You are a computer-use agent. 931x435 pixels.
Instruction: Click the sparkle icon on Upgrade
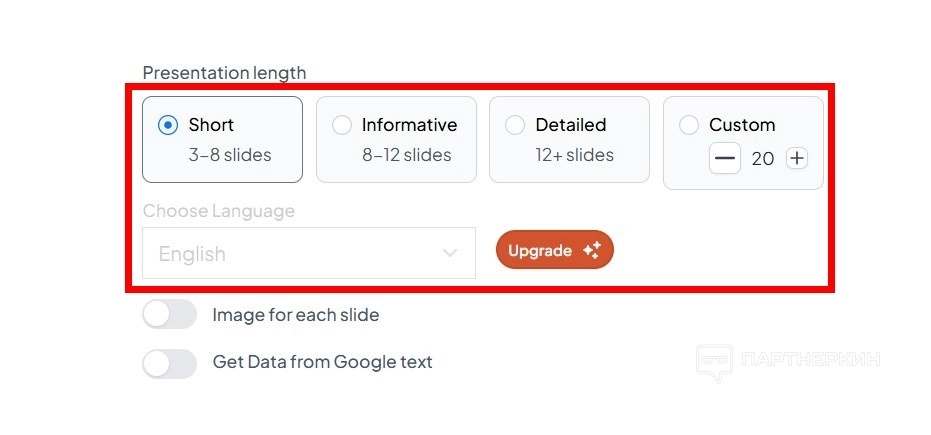591,250
